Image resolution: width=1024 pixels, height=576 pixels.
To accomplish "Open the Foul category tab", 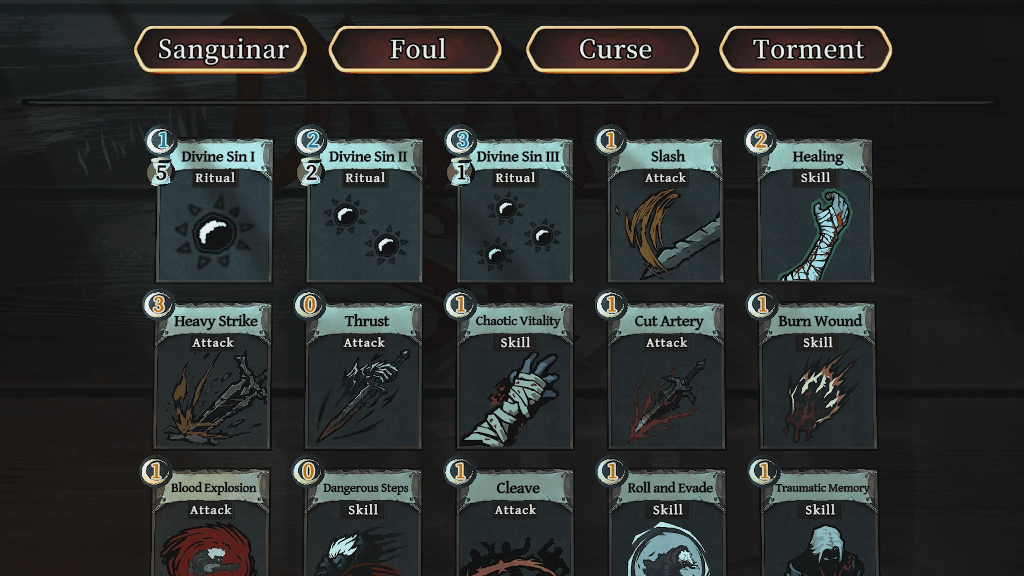I will tap(415, 50).
